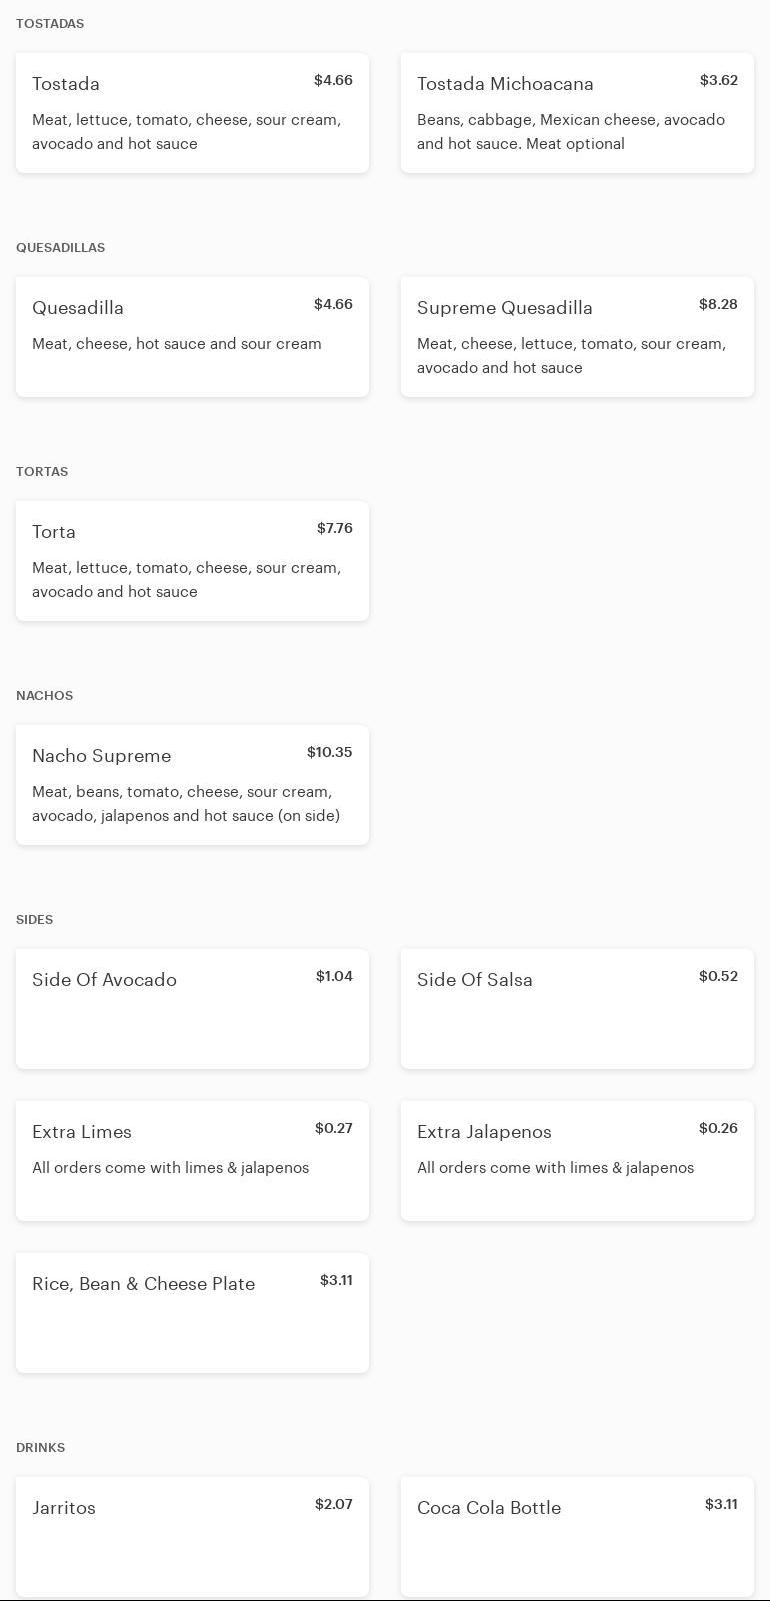Choose the Extra Limes item

point(192,1161)
